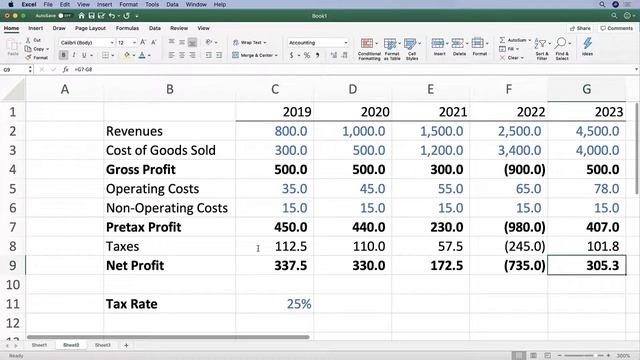Image resolution: width=640 pixels, height=360 pixels.
Task: Click the Sort & Filter button
Action: tap(542, 49)
